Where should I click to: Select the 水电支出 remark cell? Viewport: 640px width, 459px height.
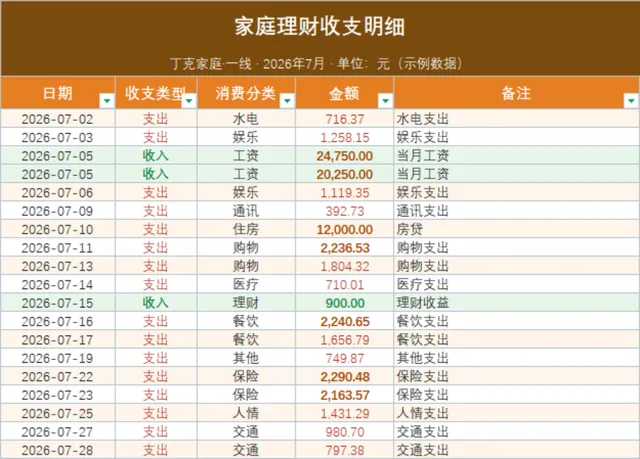click(x=516, y=119)
